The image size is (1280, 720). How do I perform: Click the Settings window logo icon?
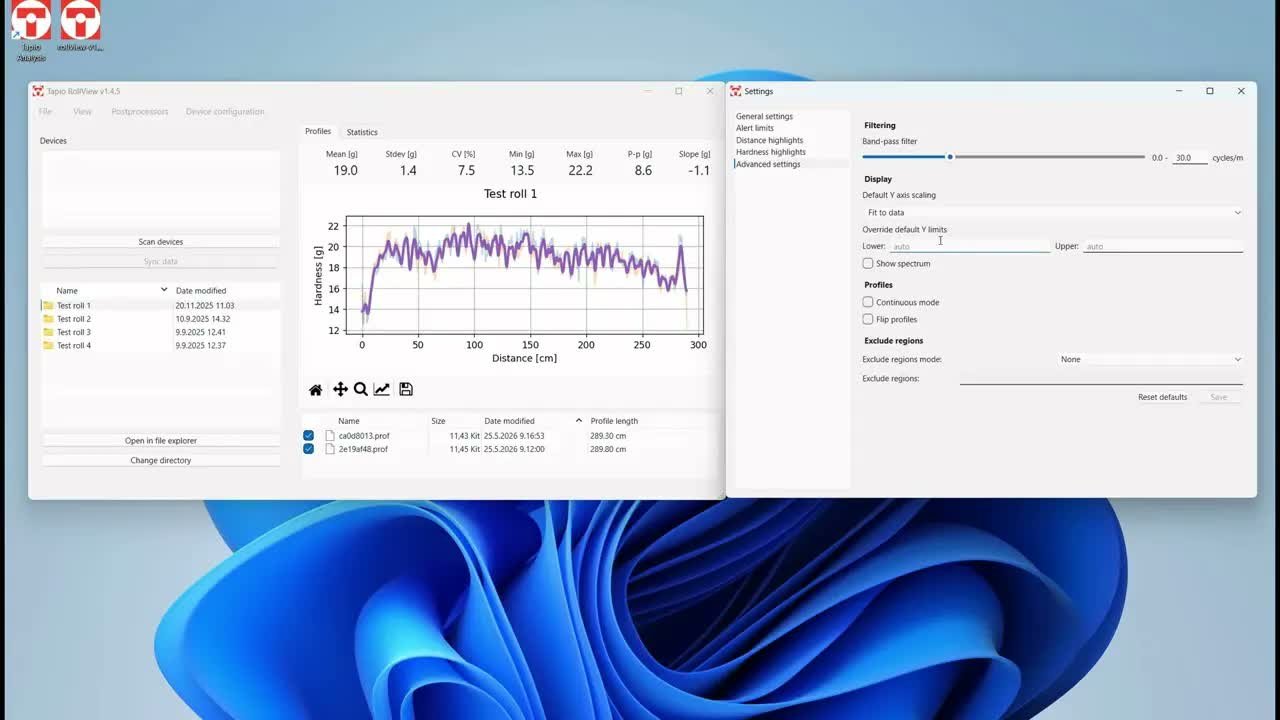coord(736,91)
